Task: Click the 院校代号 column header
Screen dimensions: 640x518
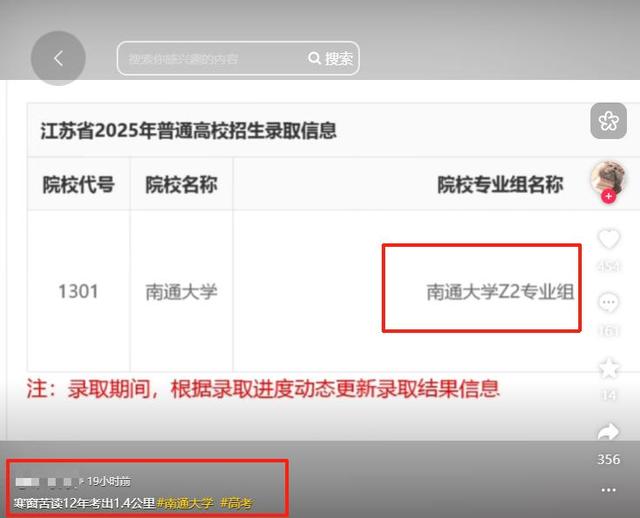Action: [78, 184]
